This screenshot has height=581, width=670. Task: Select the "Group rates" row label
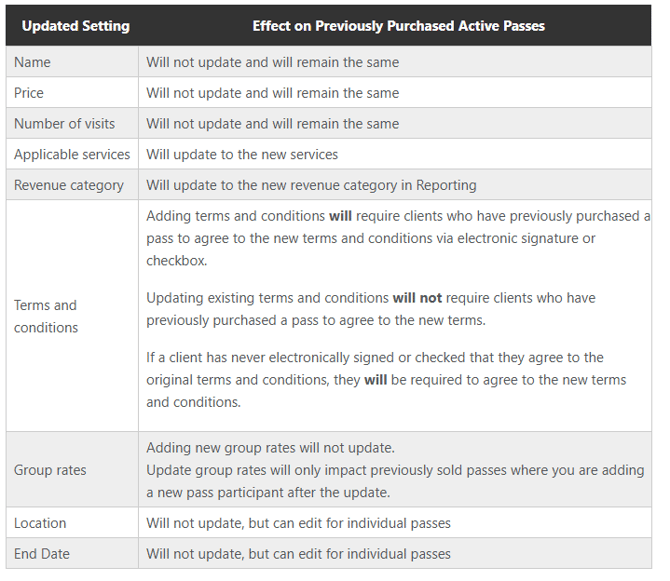pyautogui.click(x=50, y=470)
